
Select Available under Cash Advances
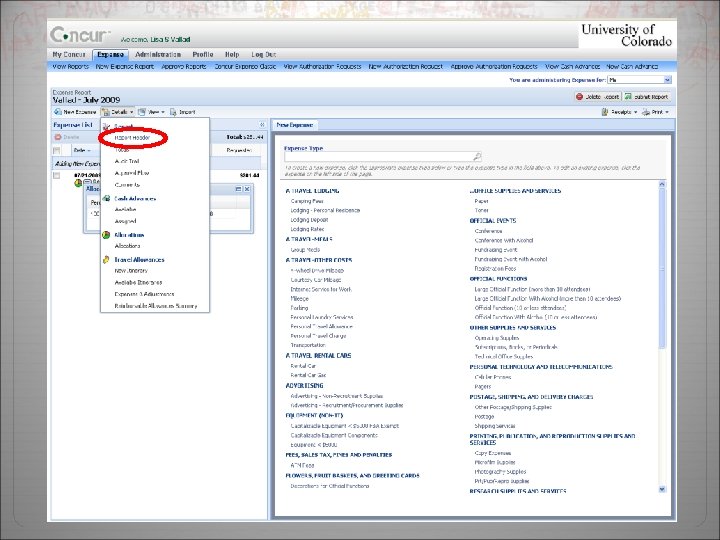click(x=125, y=209)
